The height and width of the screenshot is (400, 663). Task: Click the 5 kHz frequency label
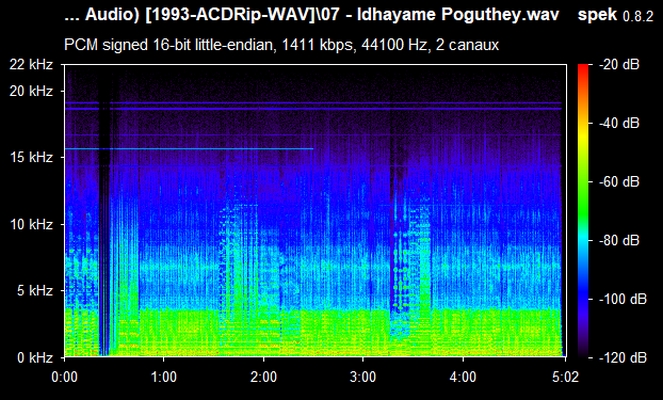[35, 290]
